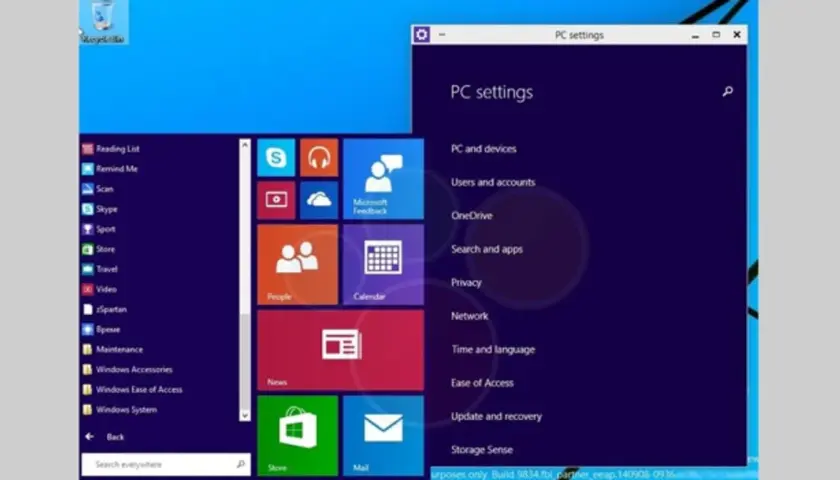
Task: Open the OneDrive cloud tile
Action: point(319,200)
